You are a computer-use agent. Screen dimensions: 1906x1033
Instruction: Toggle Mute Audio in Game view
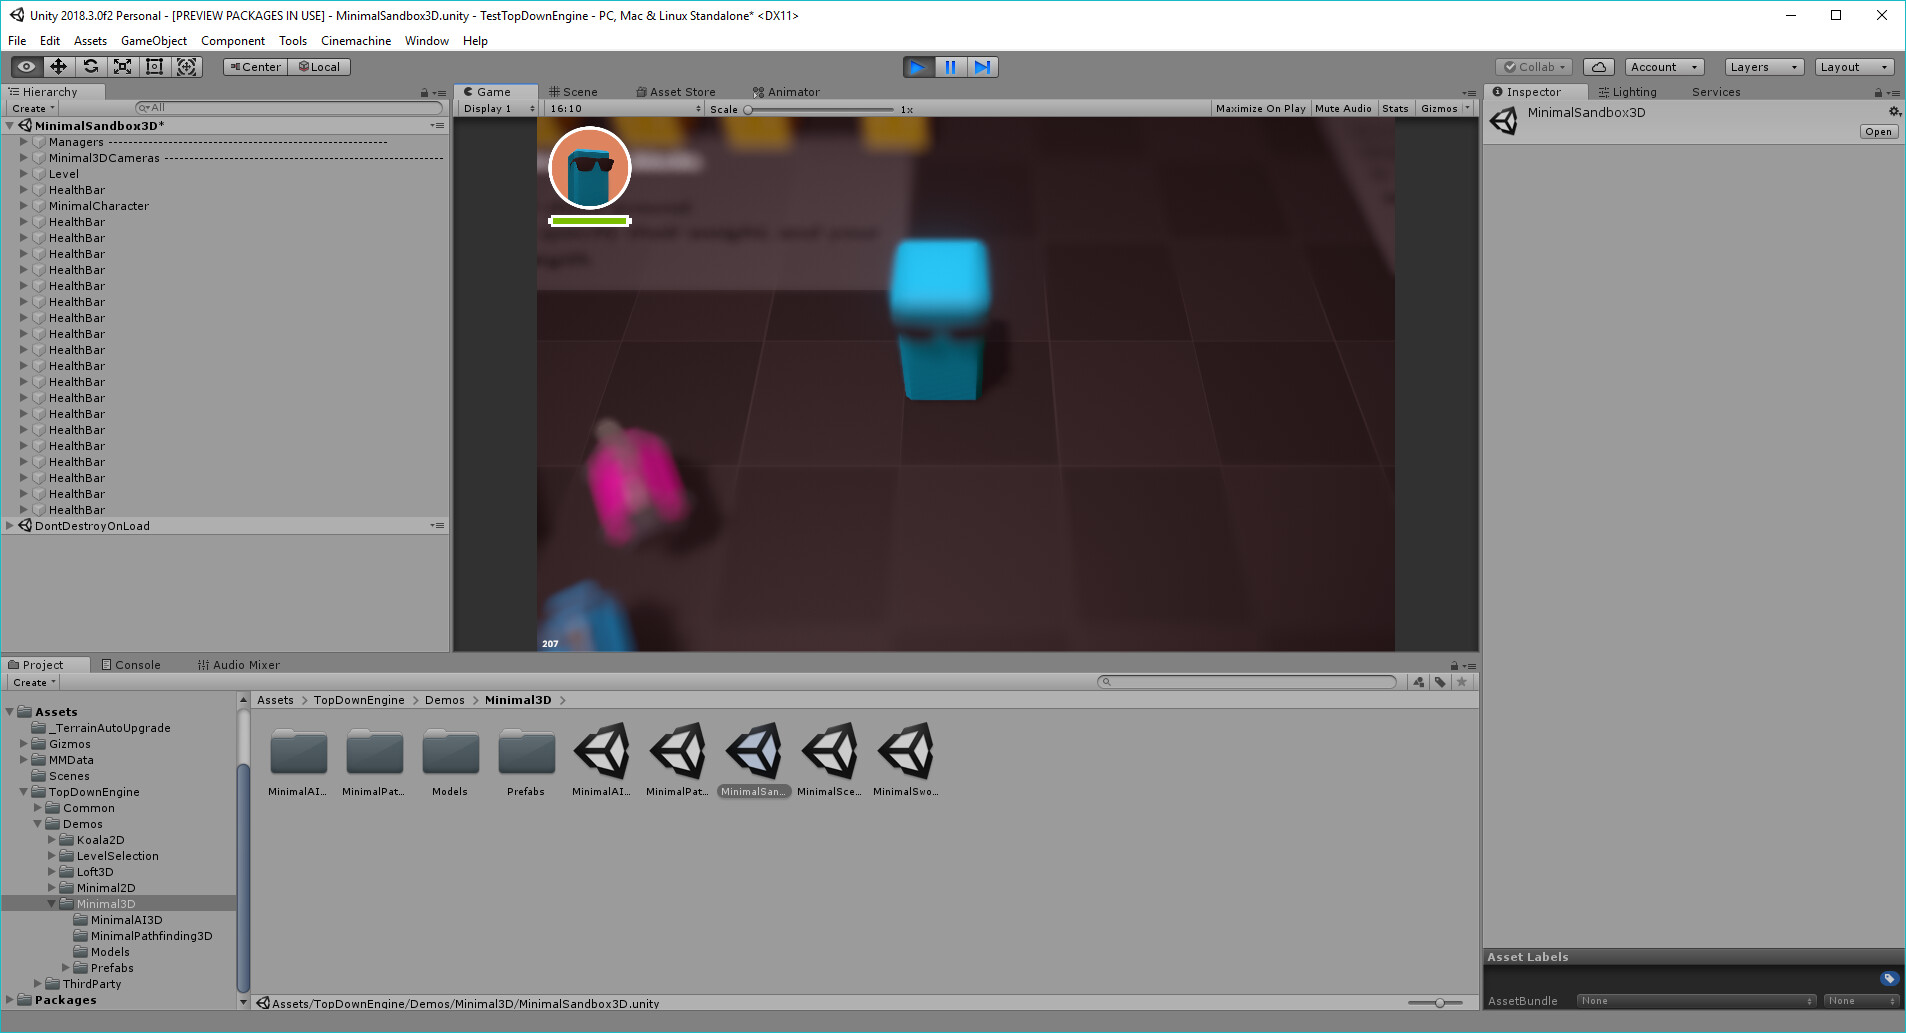tap(1343, 108)
